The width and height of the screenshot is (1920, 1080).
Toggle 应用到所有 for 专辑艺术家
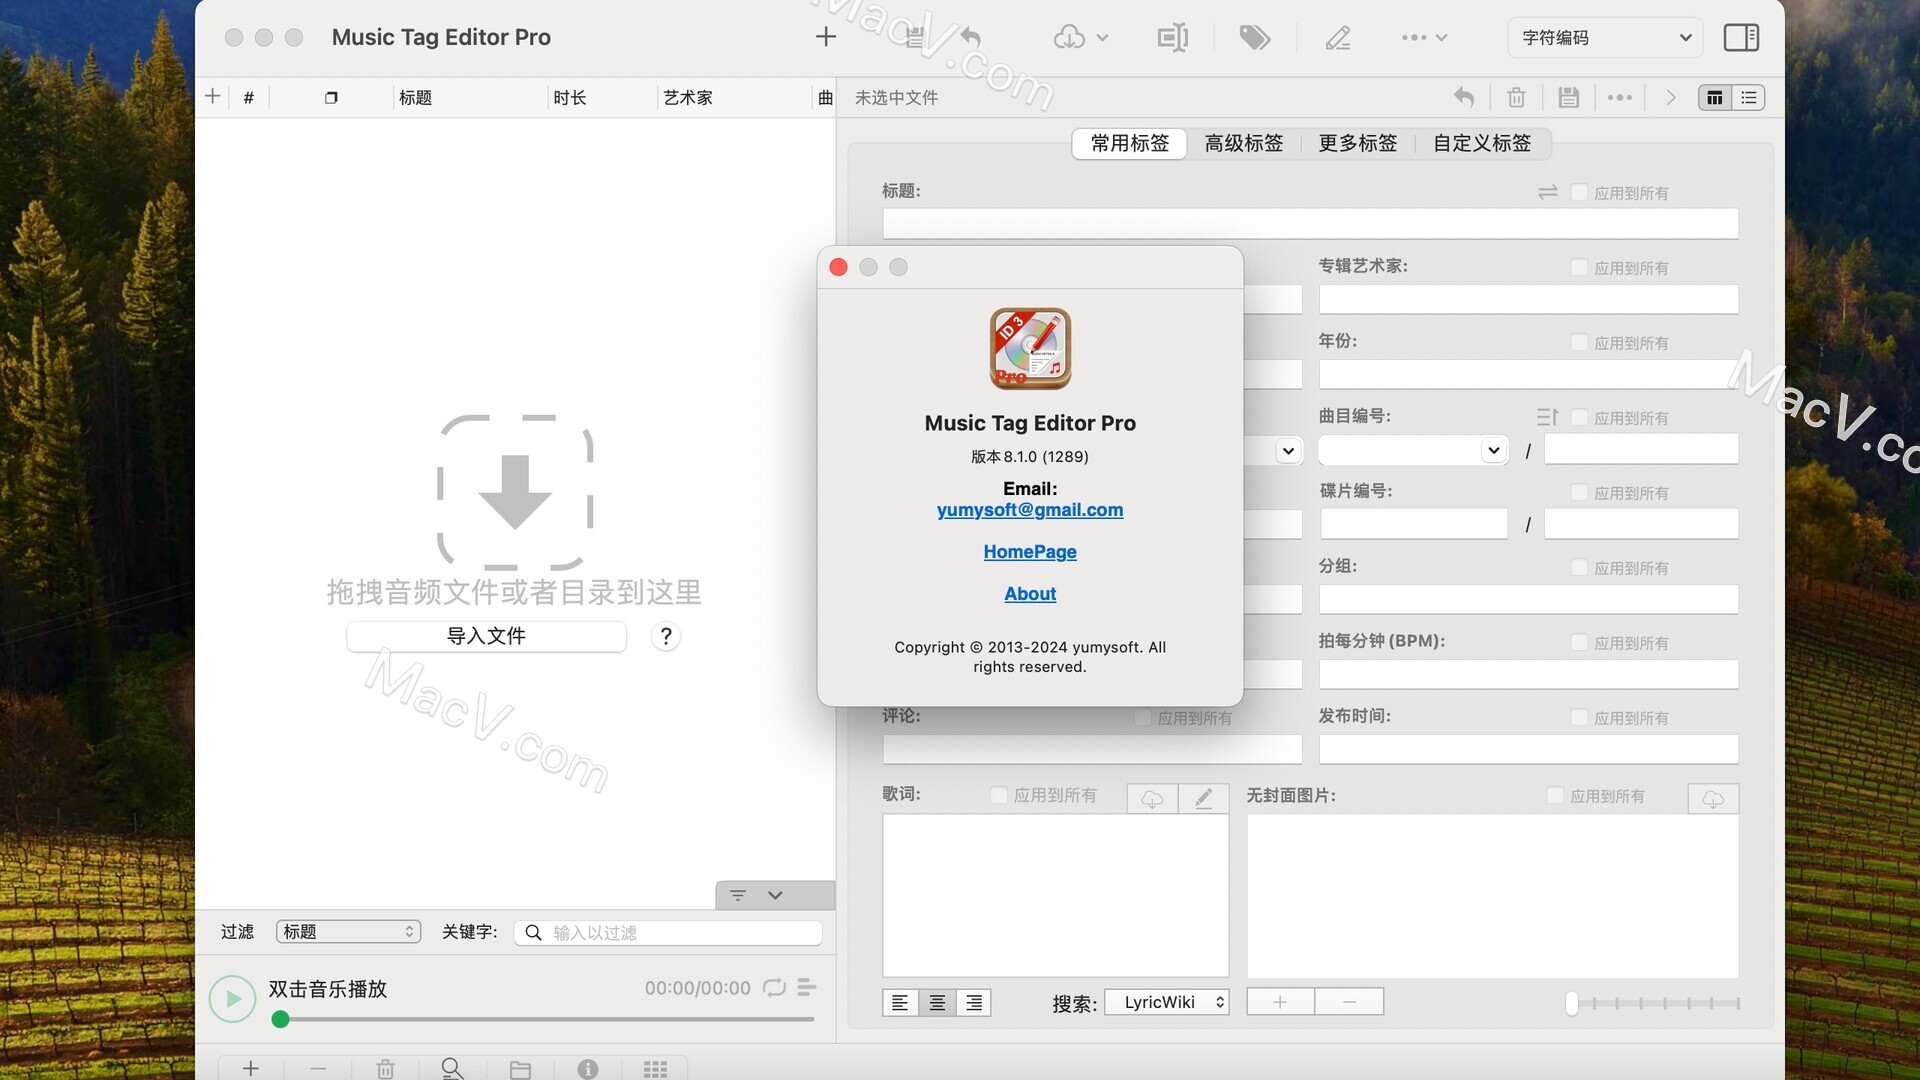[x=1579, y=268]
